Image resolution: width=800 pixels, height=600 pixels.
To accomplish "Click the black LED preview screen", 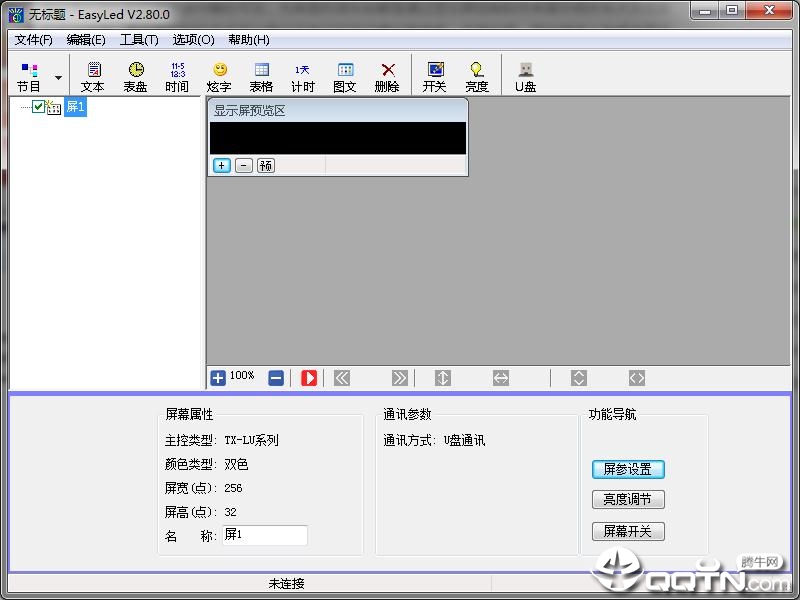I will [338, 138].
